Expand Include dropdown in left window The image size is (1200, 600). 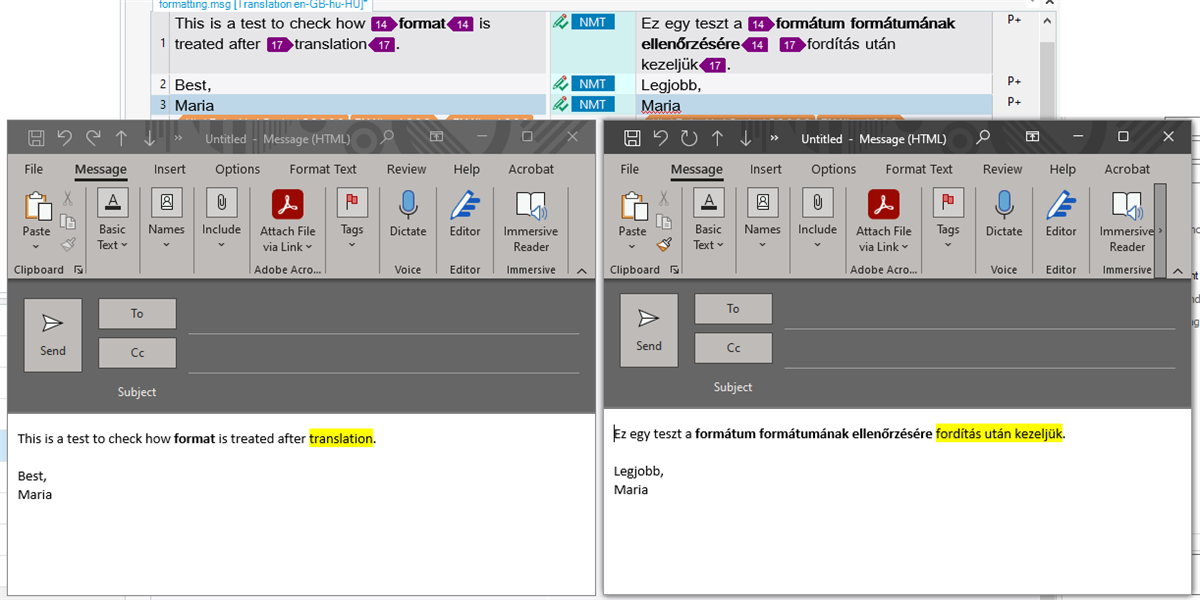coord(221,243)
